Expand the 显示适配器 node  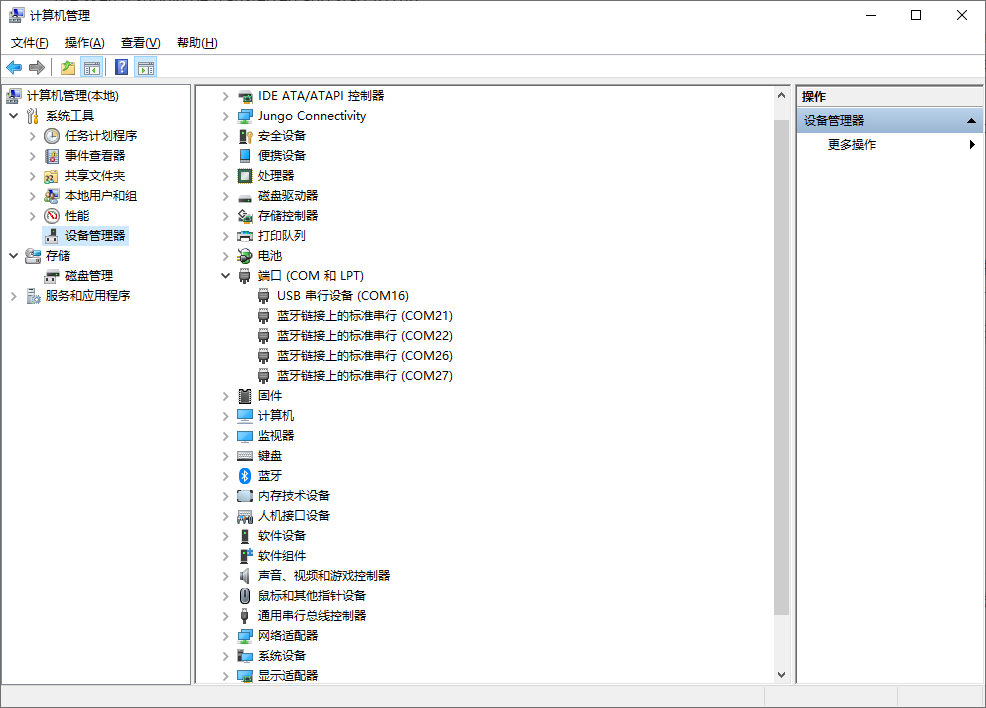(226, 676)
